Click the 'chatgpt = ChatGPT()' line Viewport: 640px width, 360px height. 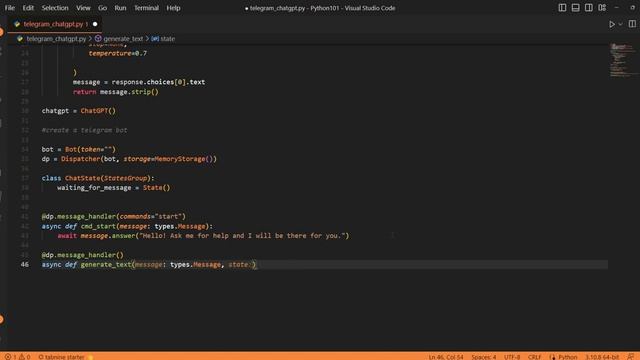pos(78,111)
